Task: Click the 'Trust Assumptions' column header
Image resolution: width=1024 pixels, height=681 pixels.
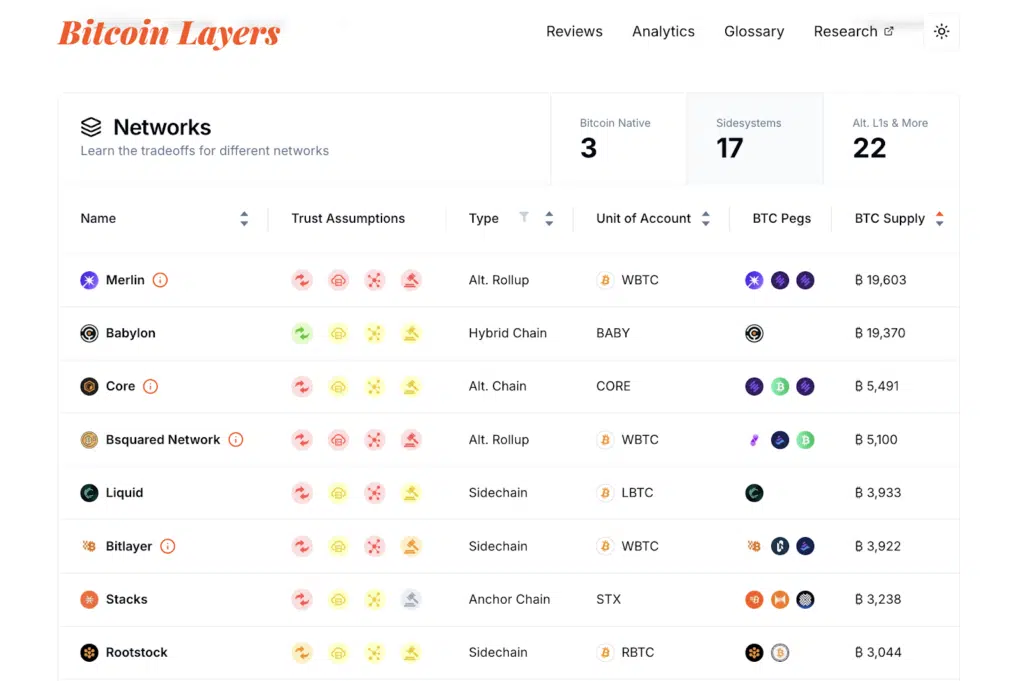Action: (348, 219)
